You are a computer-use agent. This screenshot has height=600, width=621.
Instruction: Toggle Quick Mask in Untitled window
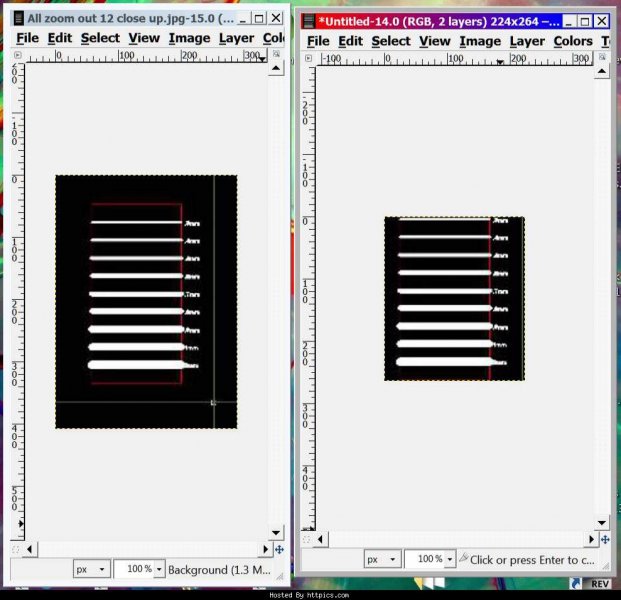[x=306, y=539]
